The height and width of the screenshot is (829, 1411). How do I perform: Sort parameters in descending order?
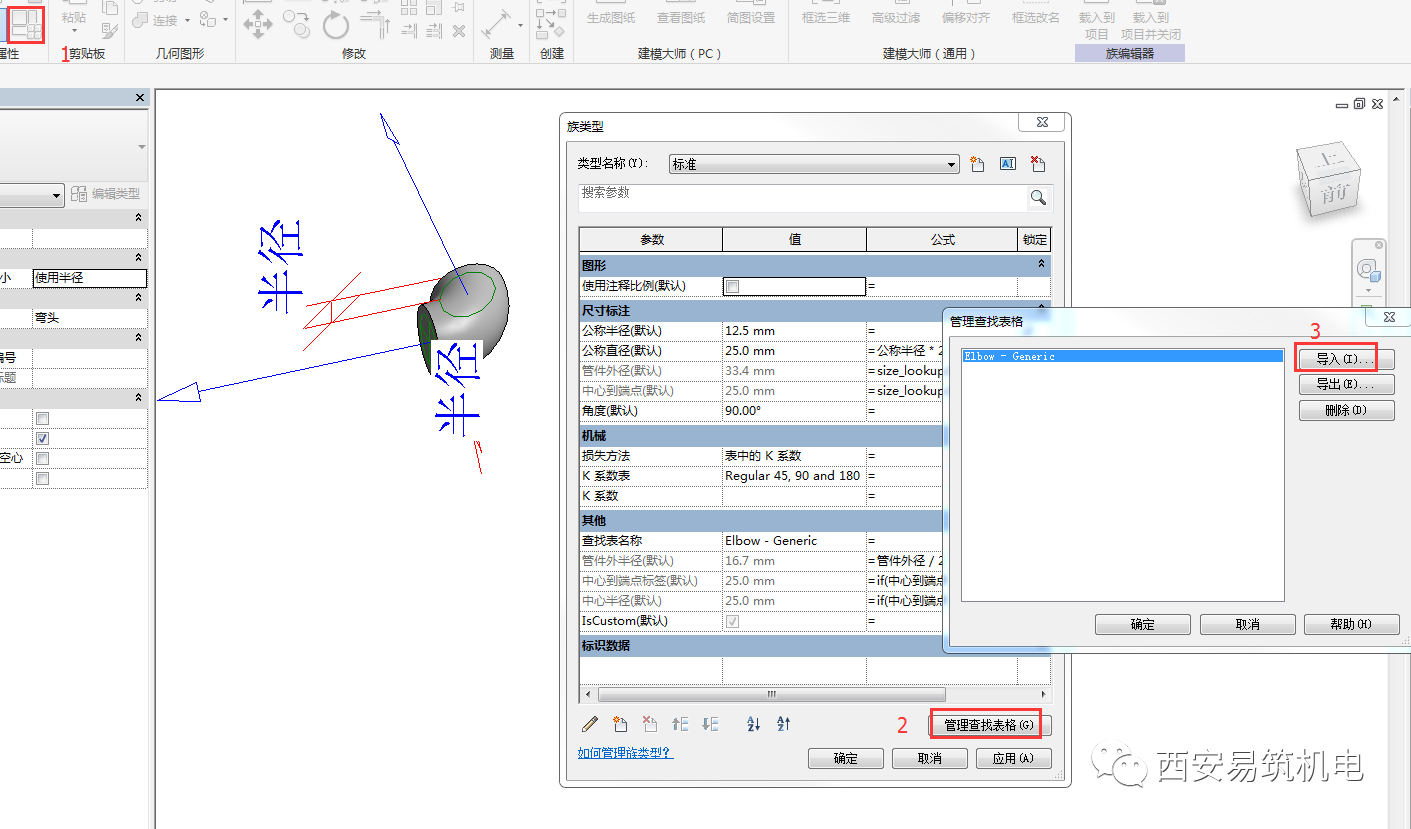pyautogui.click(x=783, y=724)
